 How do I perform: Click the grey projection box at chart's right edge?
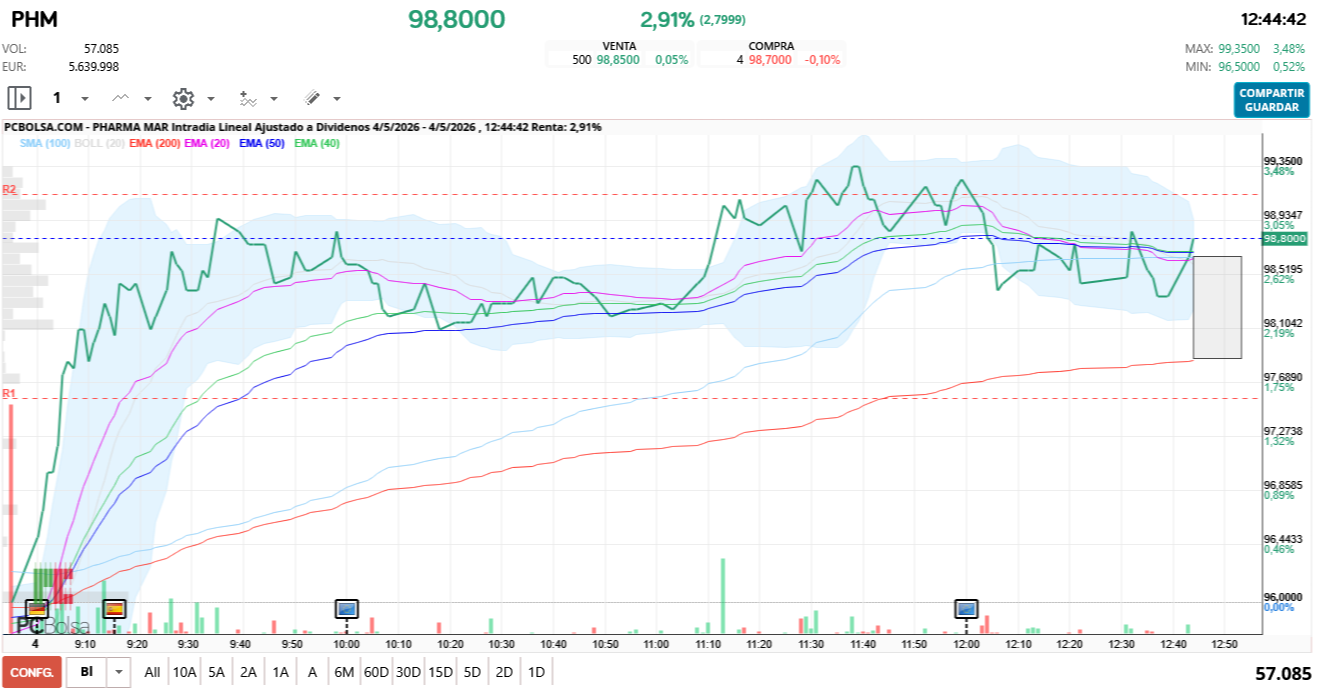(x=1217, y=307)
